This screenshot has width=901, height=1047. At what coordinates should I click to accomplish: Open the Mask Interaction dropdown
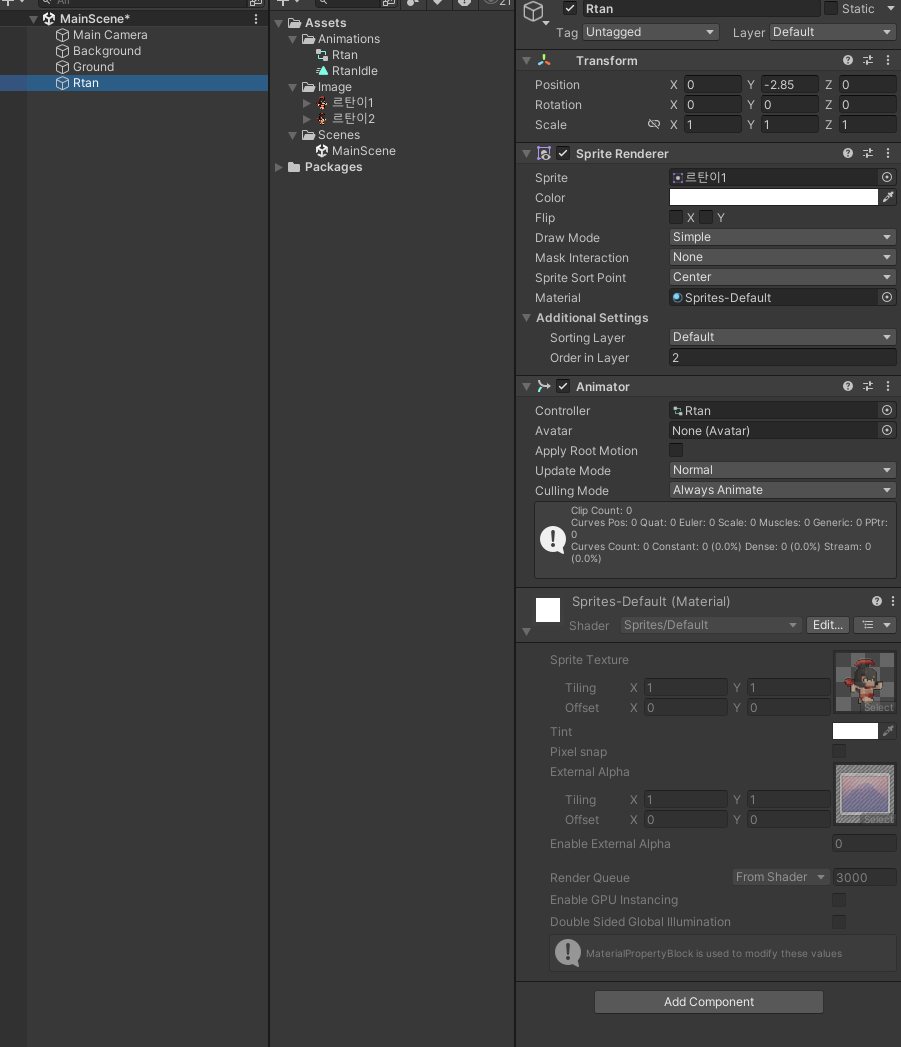click(782, 257)
